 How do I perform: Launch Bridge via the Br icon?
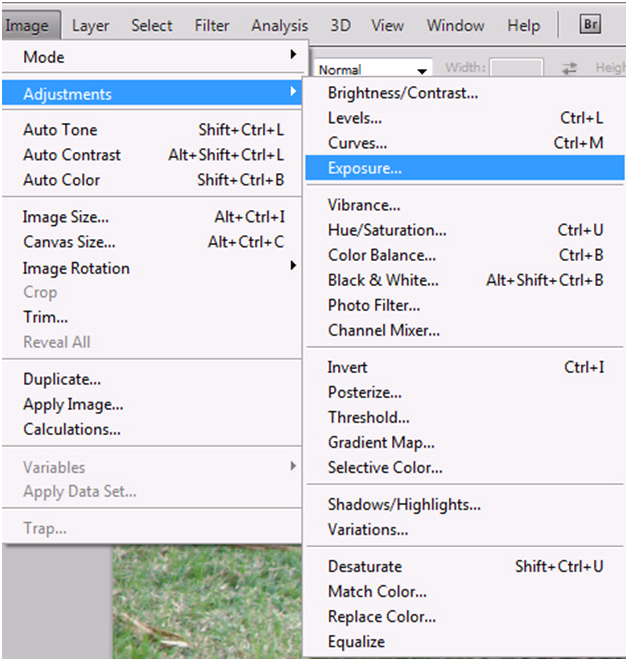[x=590, y=24]
